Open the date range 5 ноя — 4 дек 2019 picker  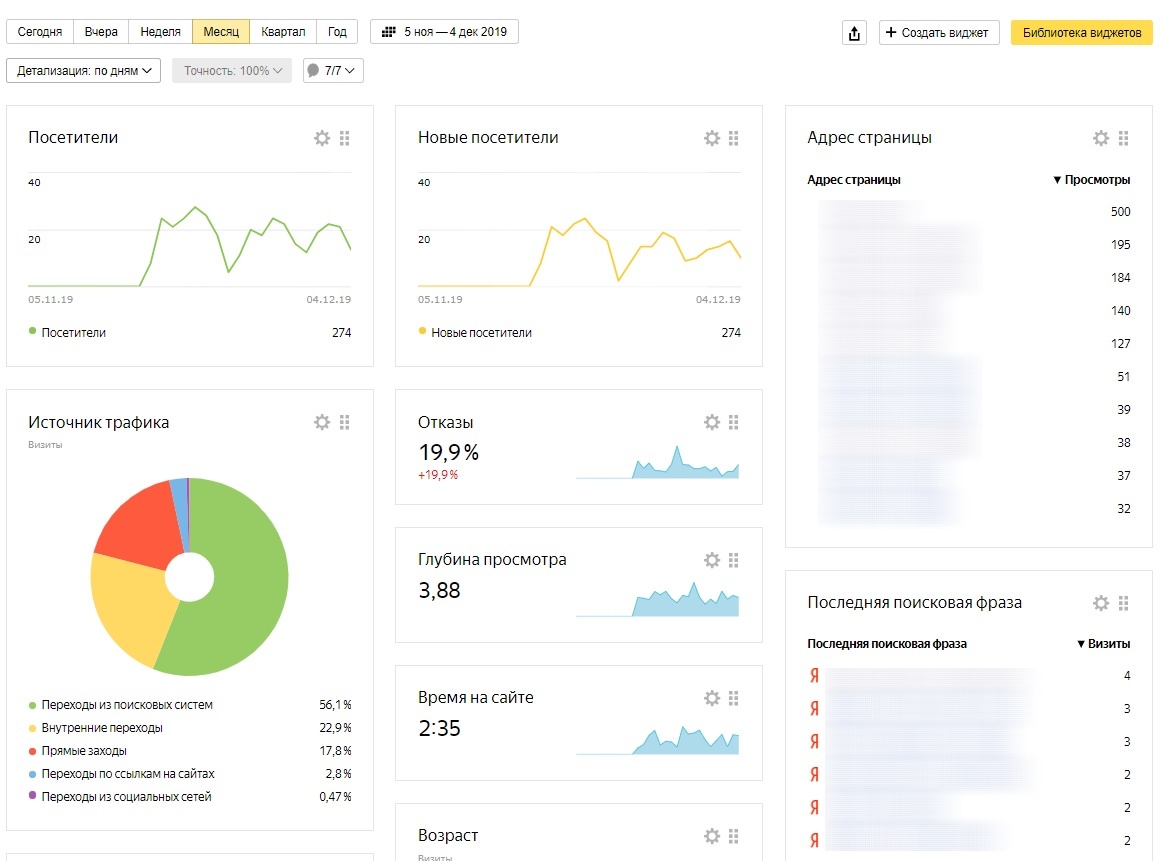click(444, 32)
